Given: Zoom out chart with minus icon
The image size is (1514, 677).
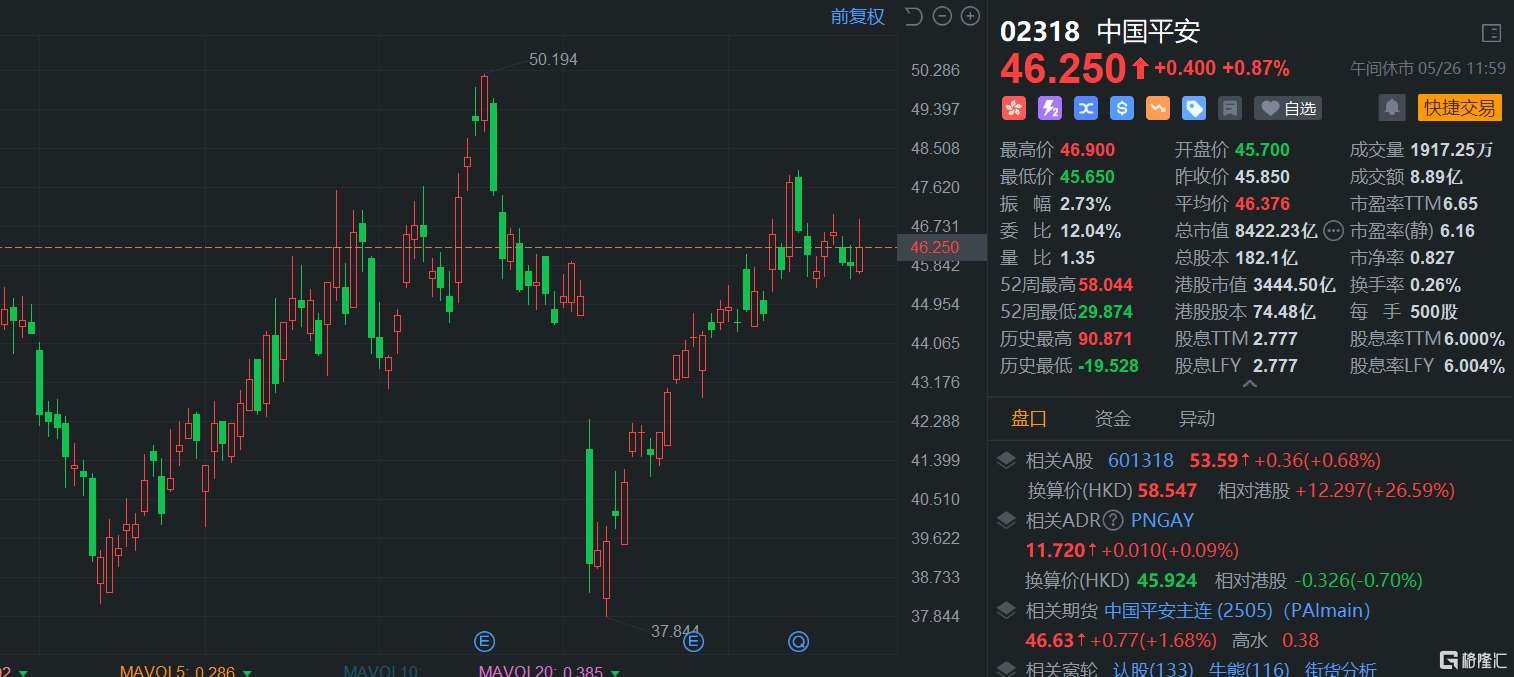Looking at the screenshot, I should (x=942, y=16).
